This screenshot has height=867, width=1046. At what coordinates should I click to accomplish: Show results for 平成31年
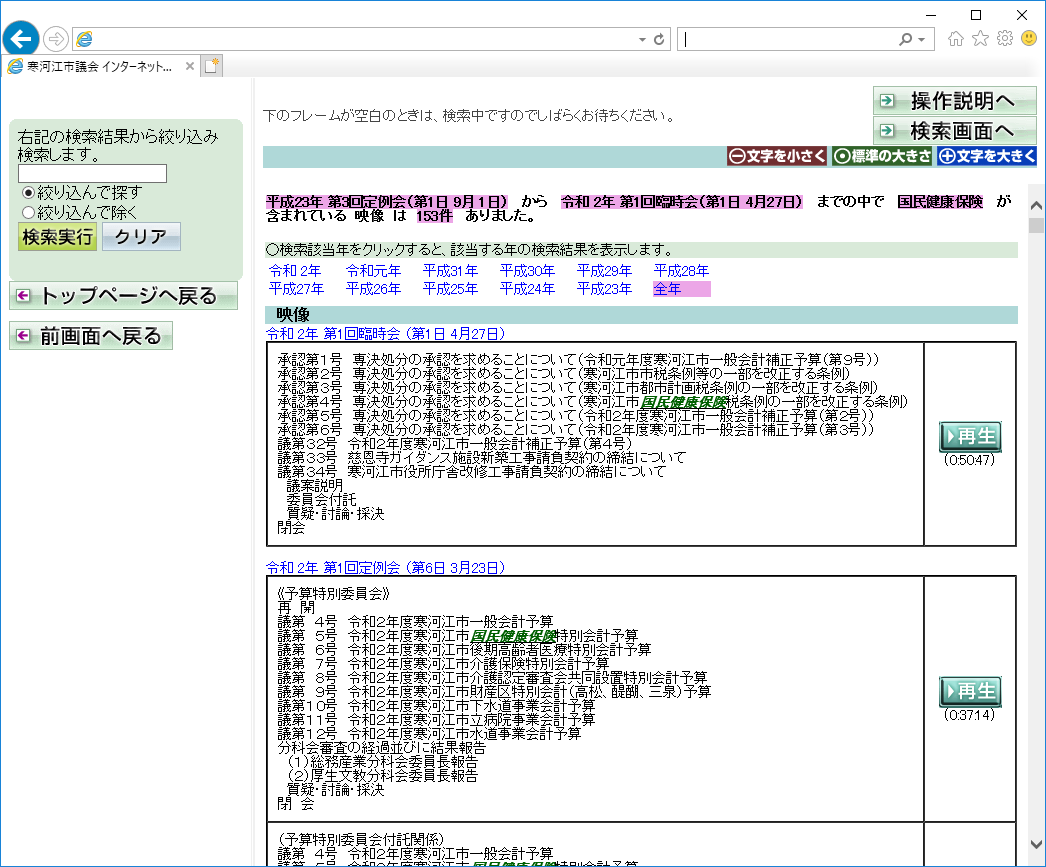coord(450,271)
